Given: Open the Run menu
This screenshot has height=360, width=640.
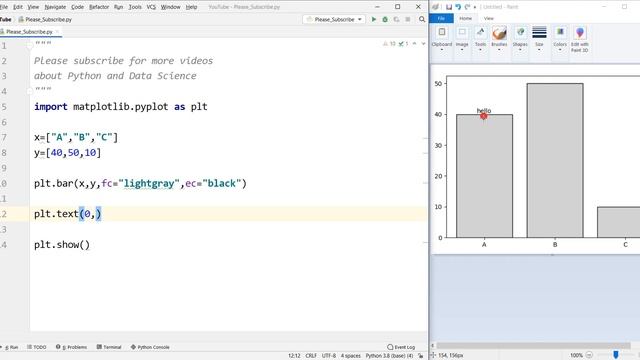Looking at the screenshot, I should click(118, 7).
